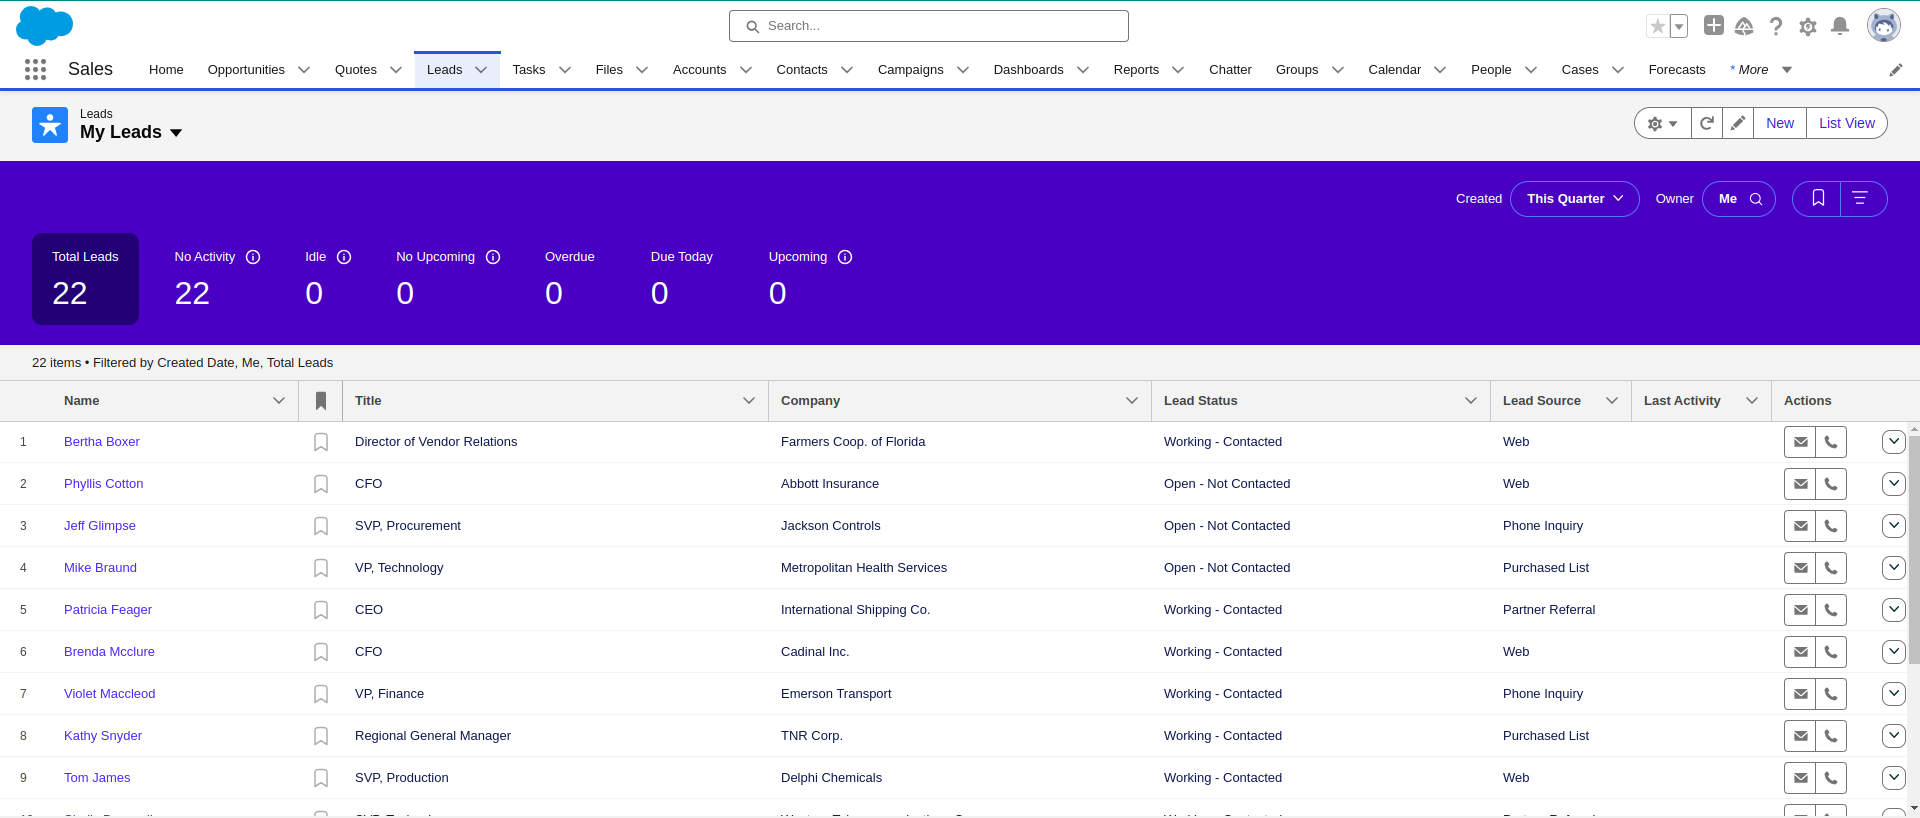Open the Setup gear icon in header
Image resolution: width=1920 pixels, height=818 pixels.
tap(1808, 26)
